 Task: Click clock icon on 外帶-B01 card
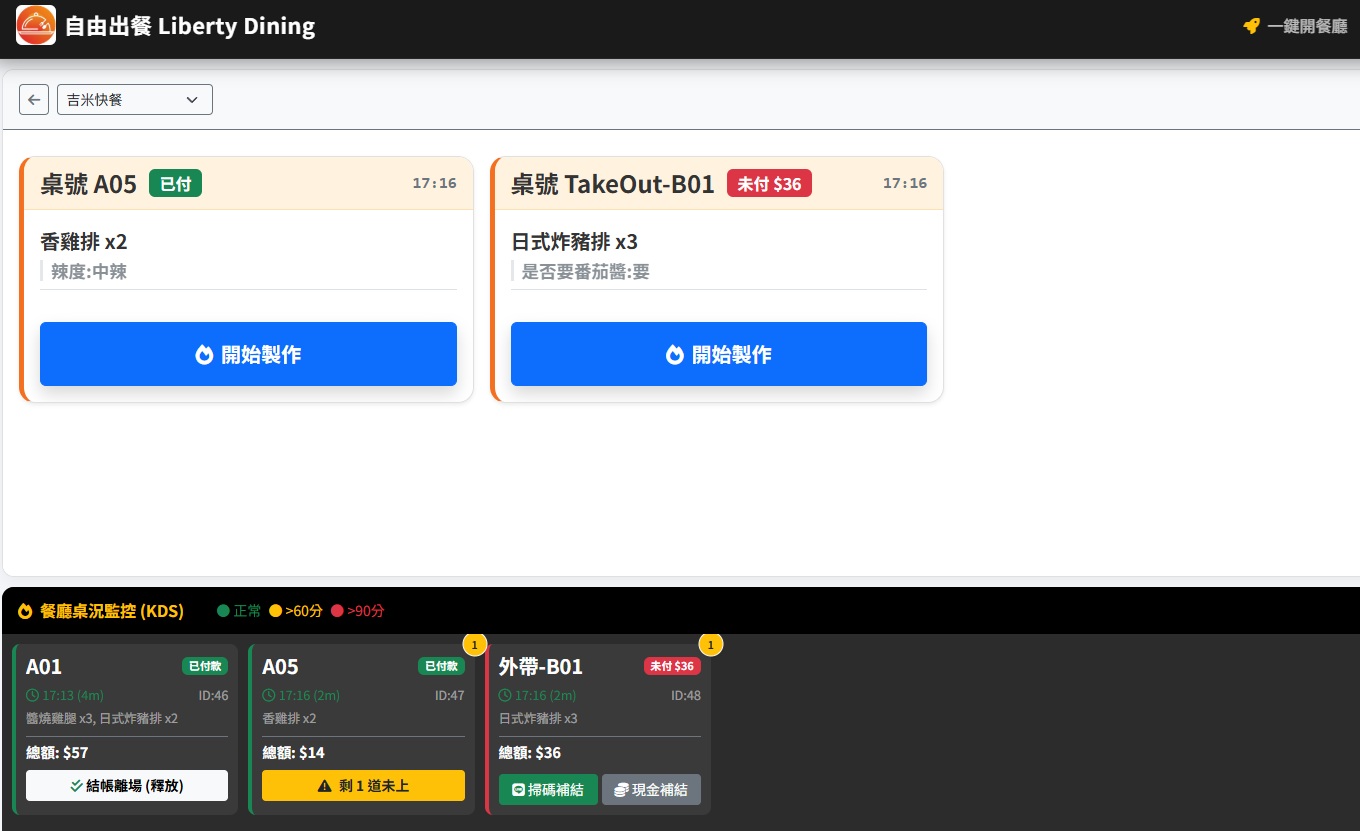506,695
